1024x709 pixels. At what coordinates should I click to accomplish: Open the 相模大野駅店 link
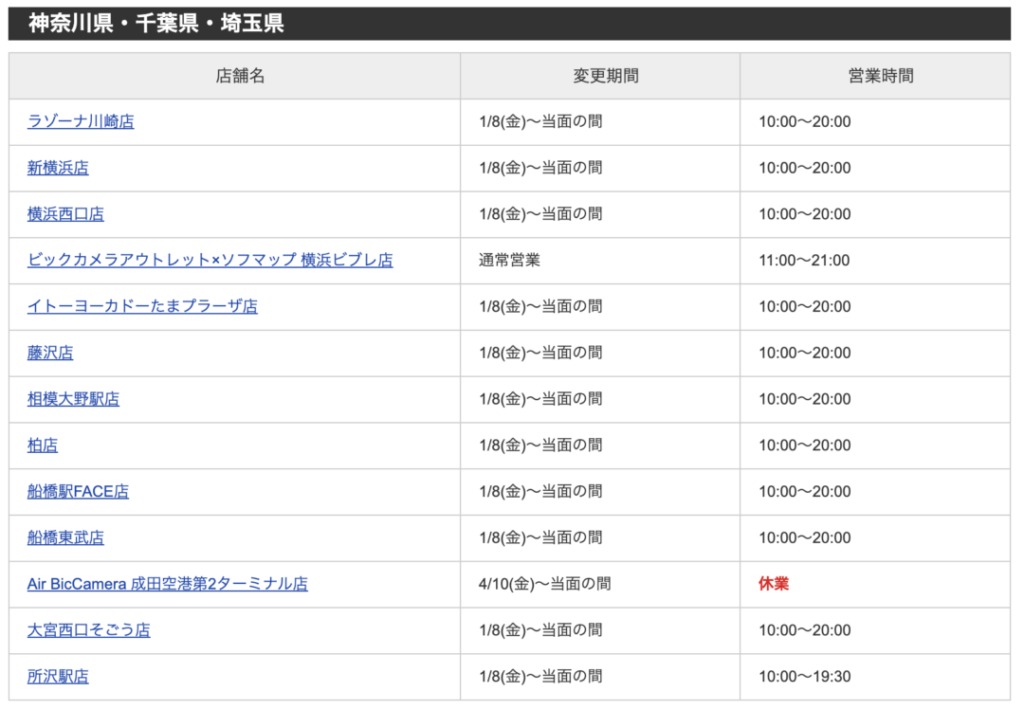coord(73,399)
